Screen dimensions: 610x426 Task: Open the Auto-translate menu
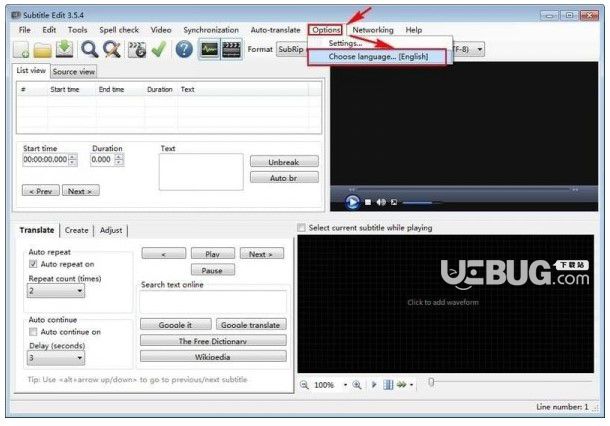click(275, 30)
